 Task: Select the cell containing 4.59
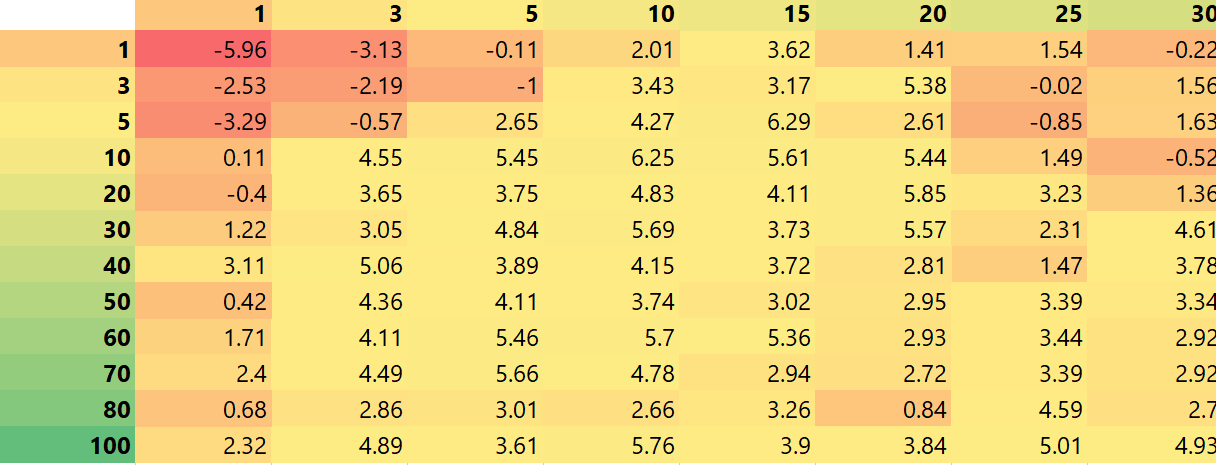[1019, 409]
